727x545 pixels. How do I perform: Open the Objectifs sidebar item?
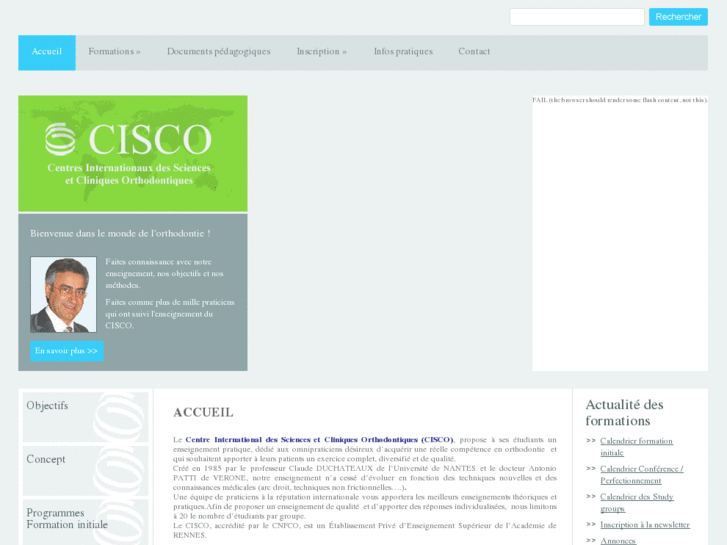(x=85, y=417)
